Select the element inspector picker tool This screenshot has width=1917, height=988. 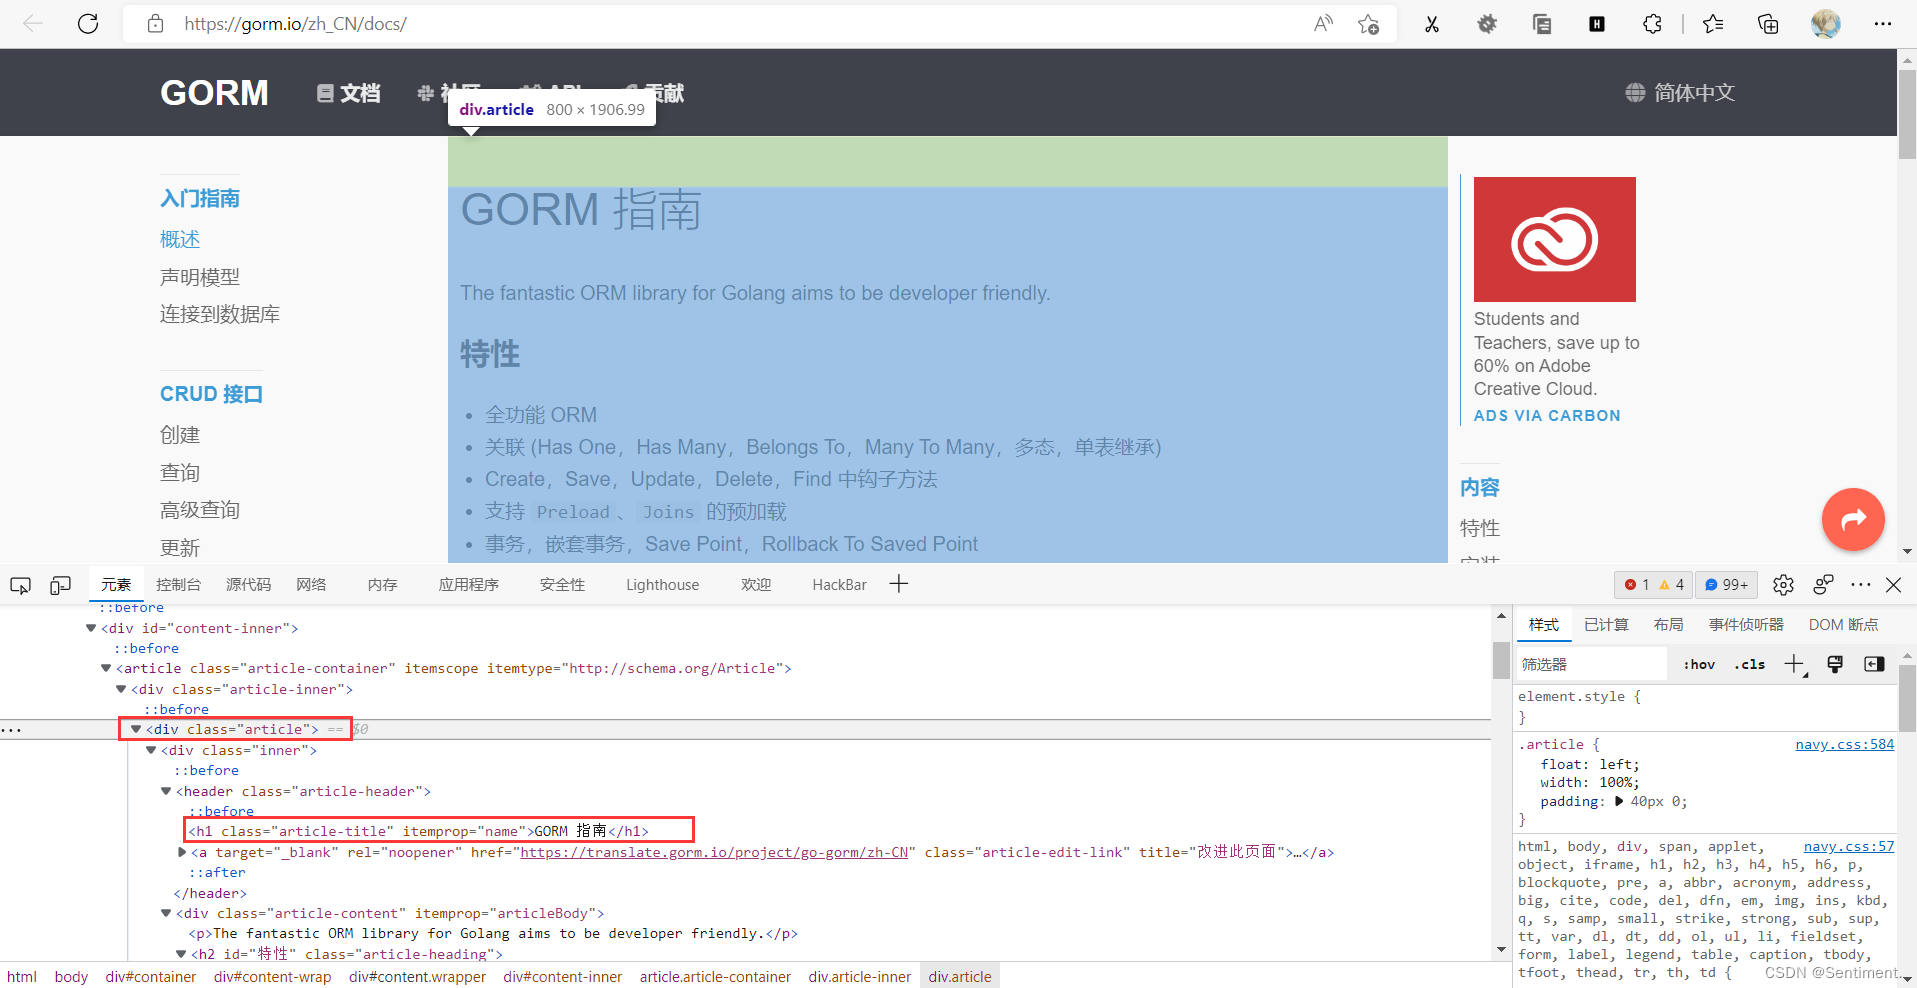click(20, 584)
